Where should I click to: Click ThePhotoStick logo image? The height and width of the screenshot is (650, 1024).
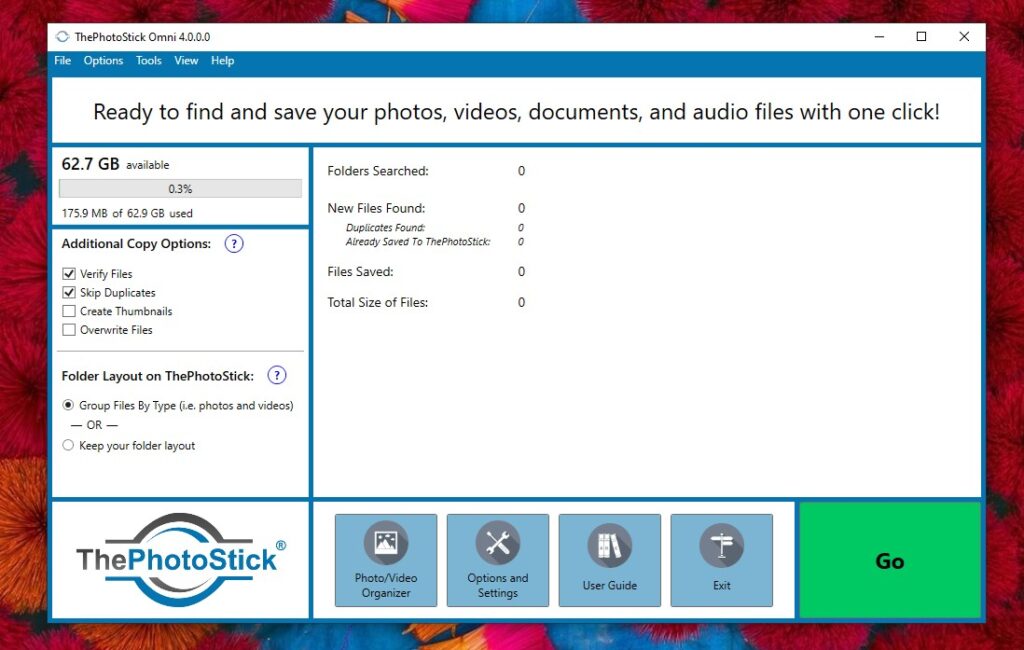(x=180, y=560)
